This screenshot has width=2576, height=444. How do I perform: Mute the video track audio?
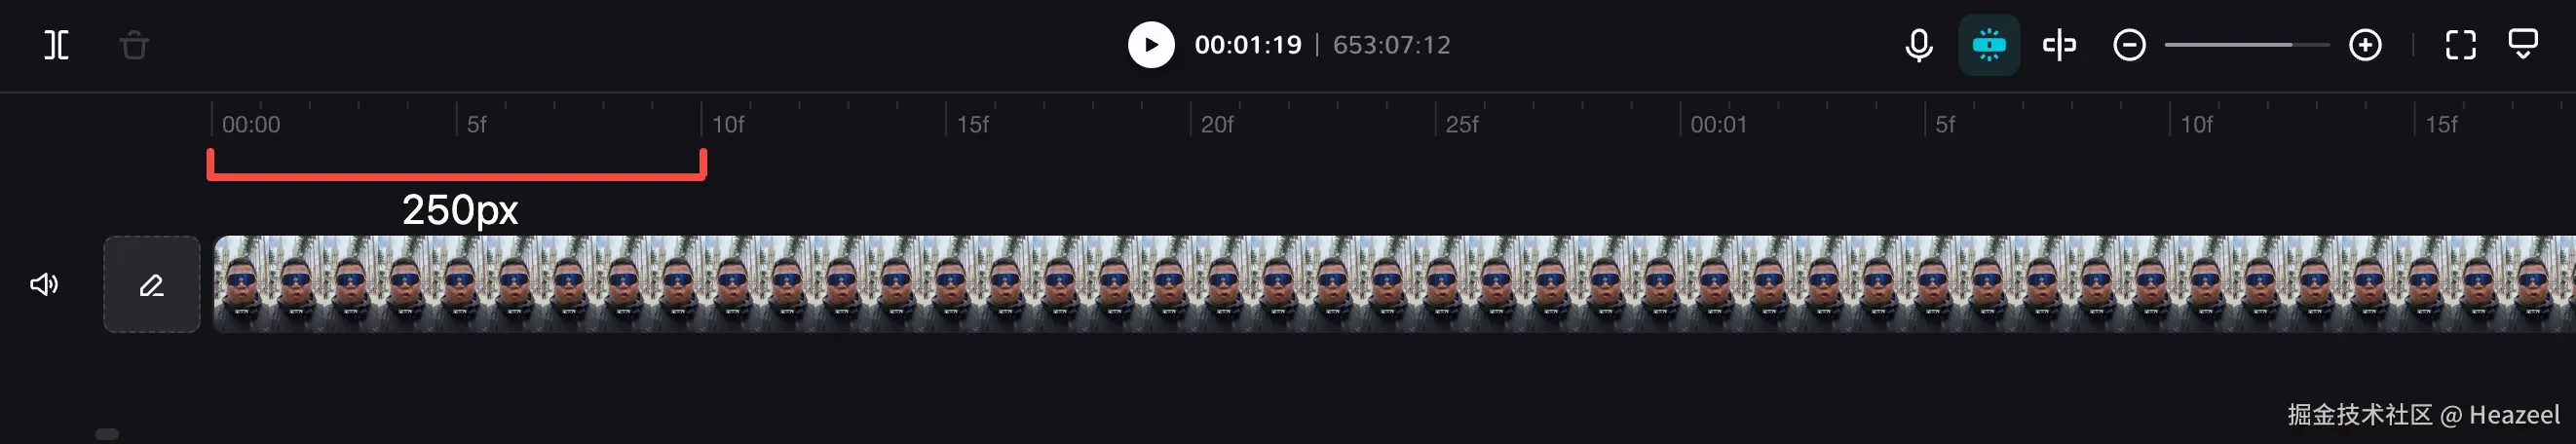click(44, 284)
